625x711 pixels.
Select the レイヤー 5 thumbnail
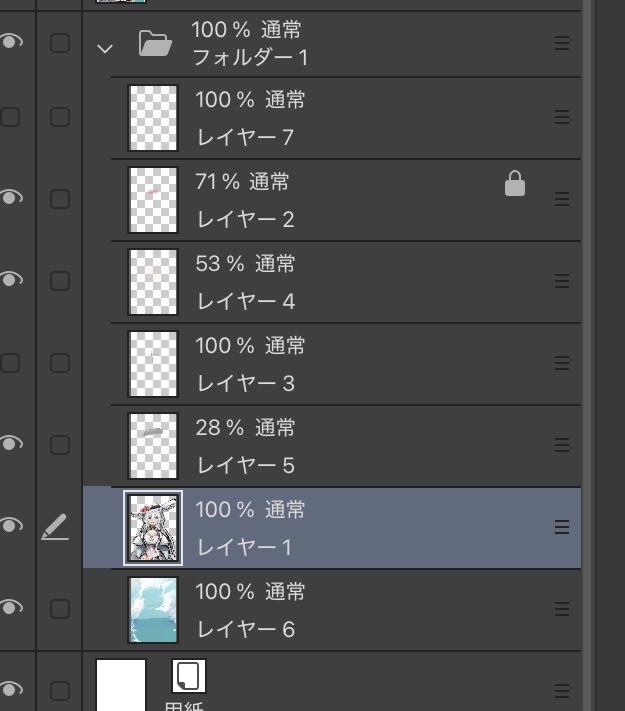153,446
